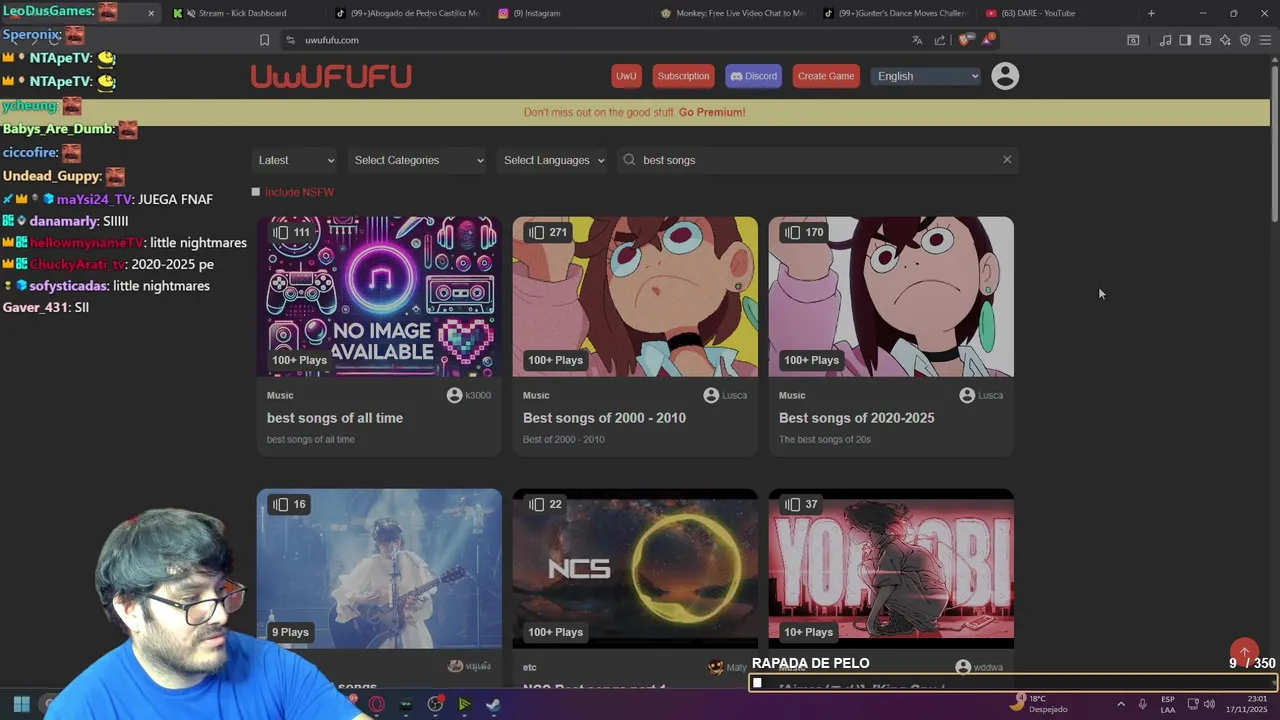
Task: Follow the Go Premium! link
Action: pyautogui.click(x=712, y=112)
